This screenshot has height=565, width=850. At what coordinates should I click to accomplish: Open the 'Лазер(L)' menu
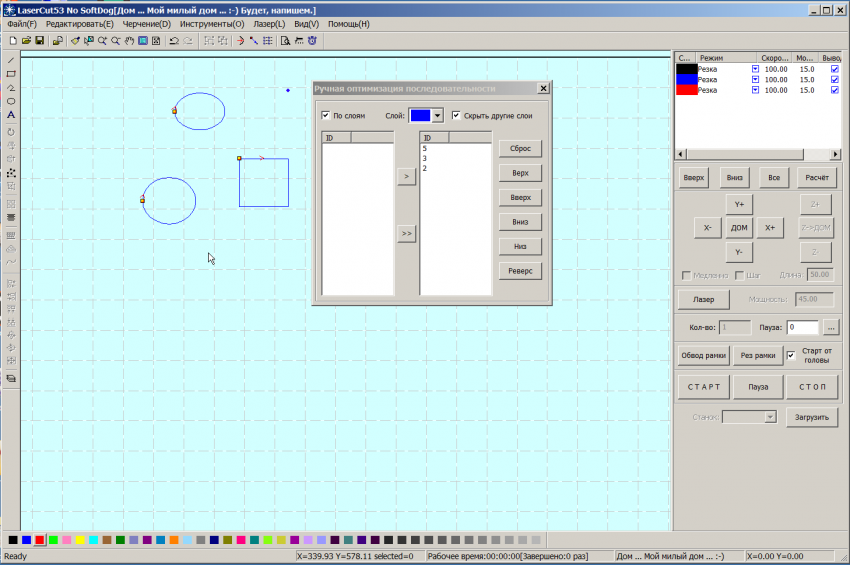(x=267, y=23)
